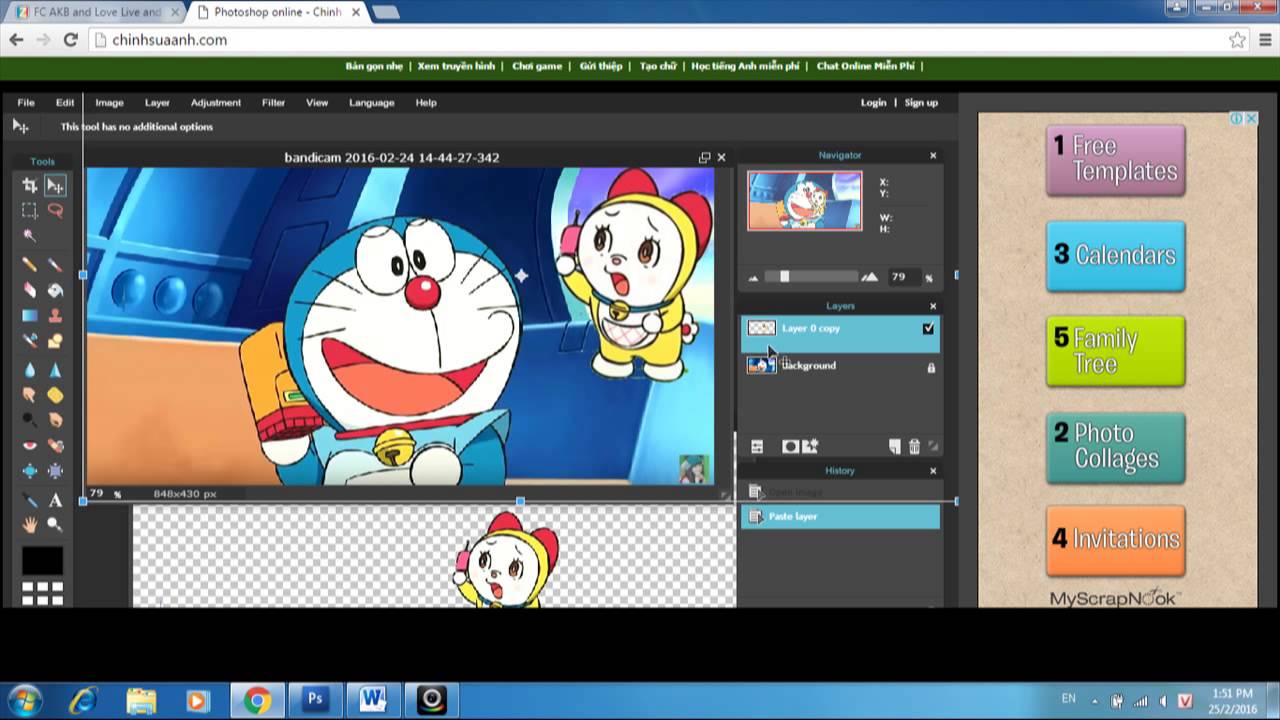The image size is (1280, 720).
Task: Open the View menu
Action: pos(317,102)
